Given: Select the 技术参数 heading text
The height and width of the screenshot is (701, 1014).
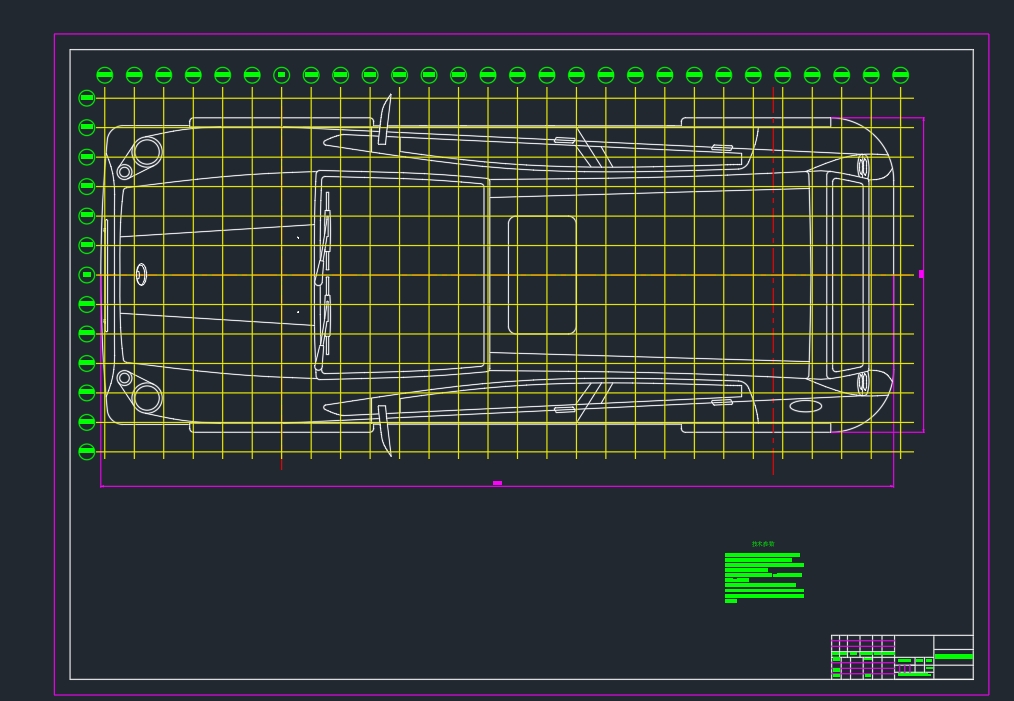Looking at the screenshot, I should click(x=763, y=544).
